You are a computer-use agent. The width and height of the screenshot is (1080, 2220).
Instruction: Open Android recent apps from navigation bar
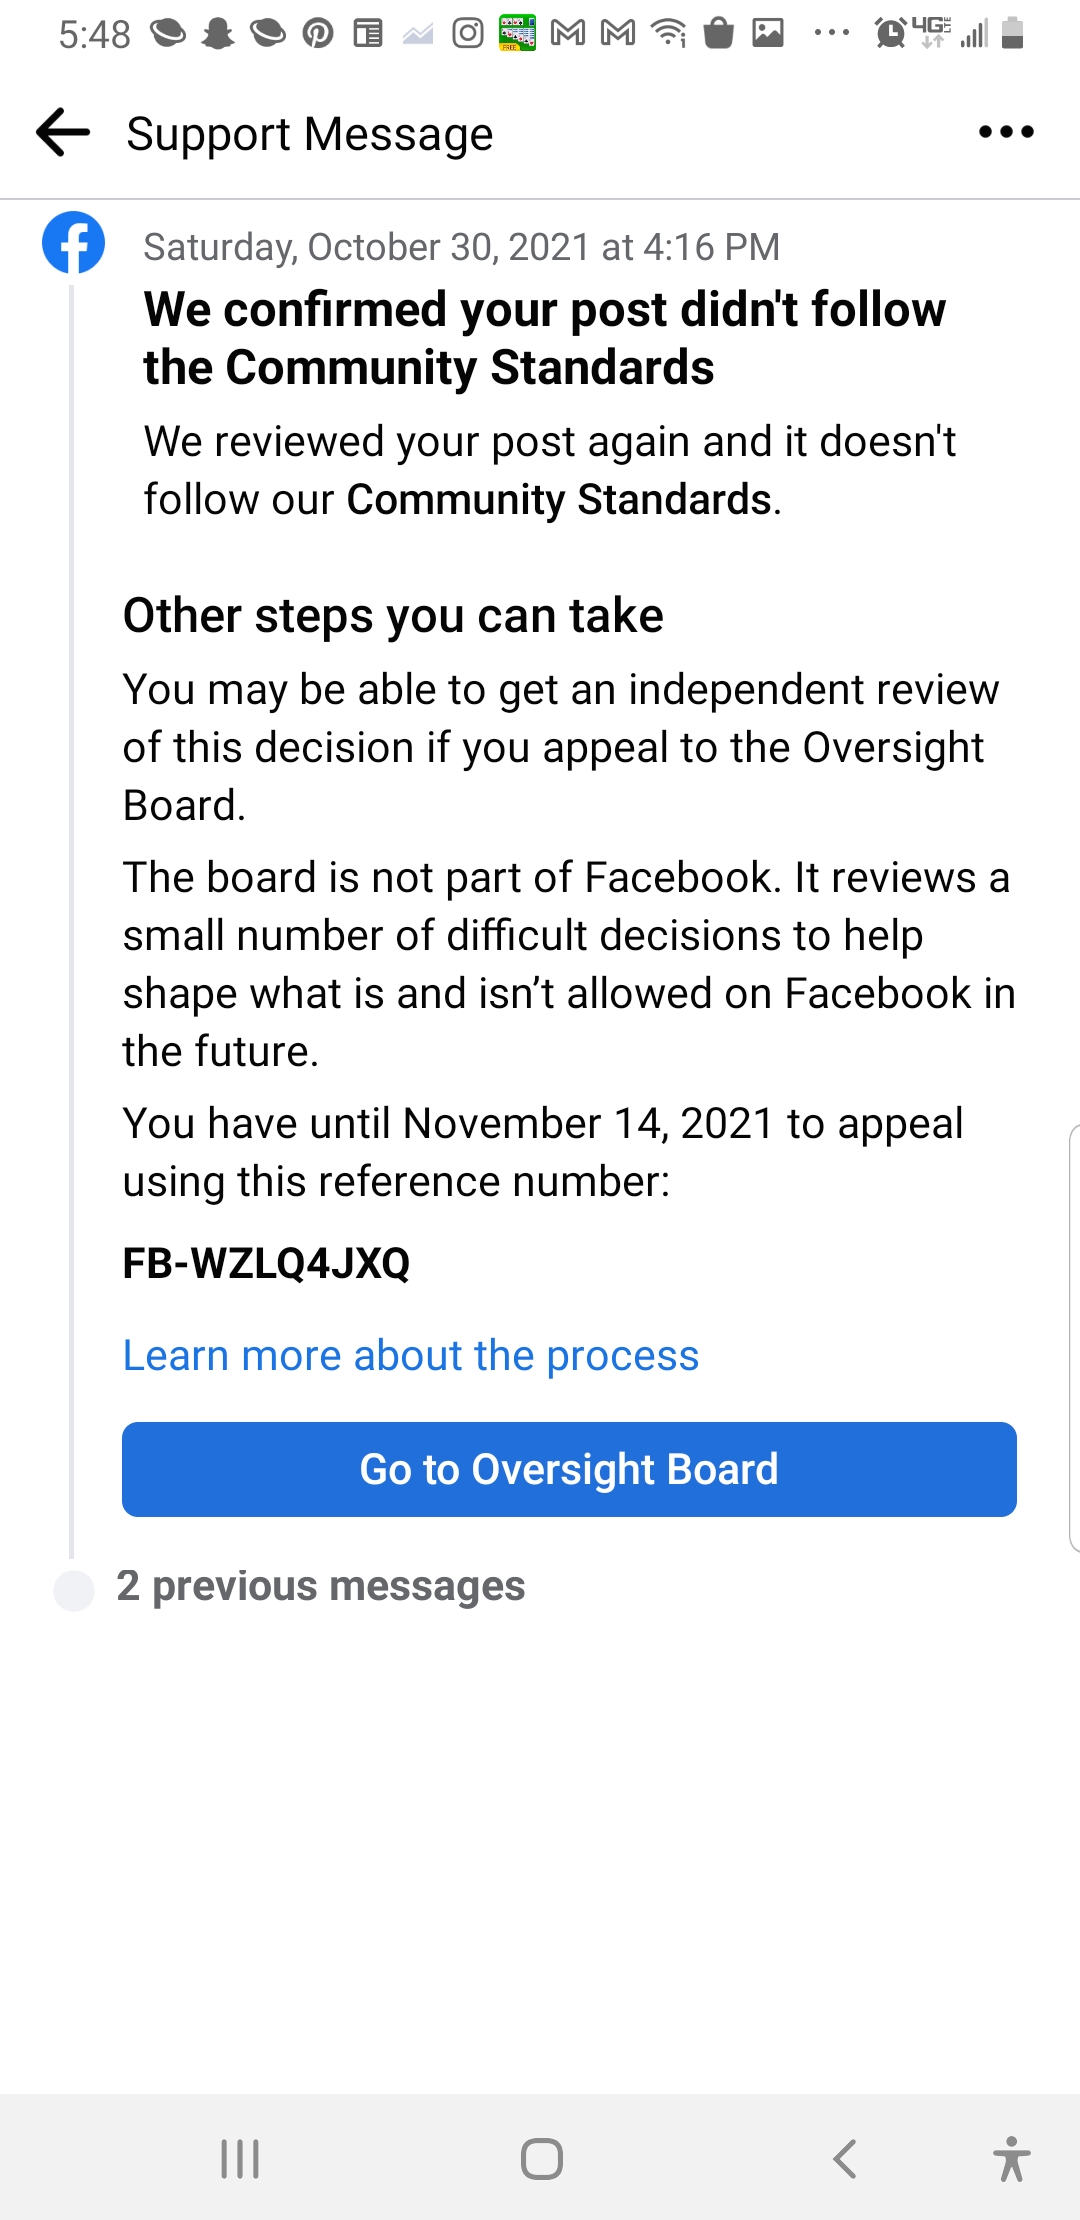(x=240, y=2158)
